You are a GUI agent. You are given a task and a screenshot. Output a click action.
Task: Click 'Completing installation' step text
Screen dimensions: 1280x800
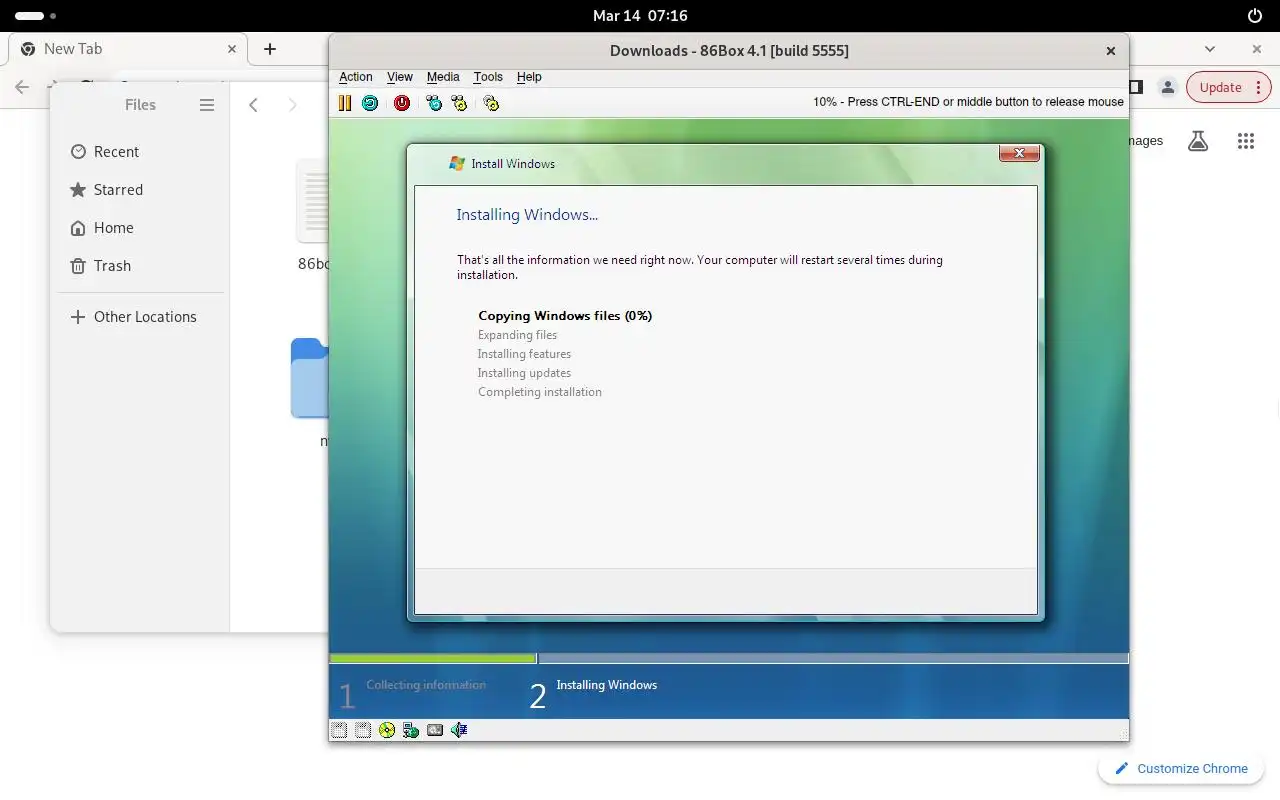coord(540,392)
